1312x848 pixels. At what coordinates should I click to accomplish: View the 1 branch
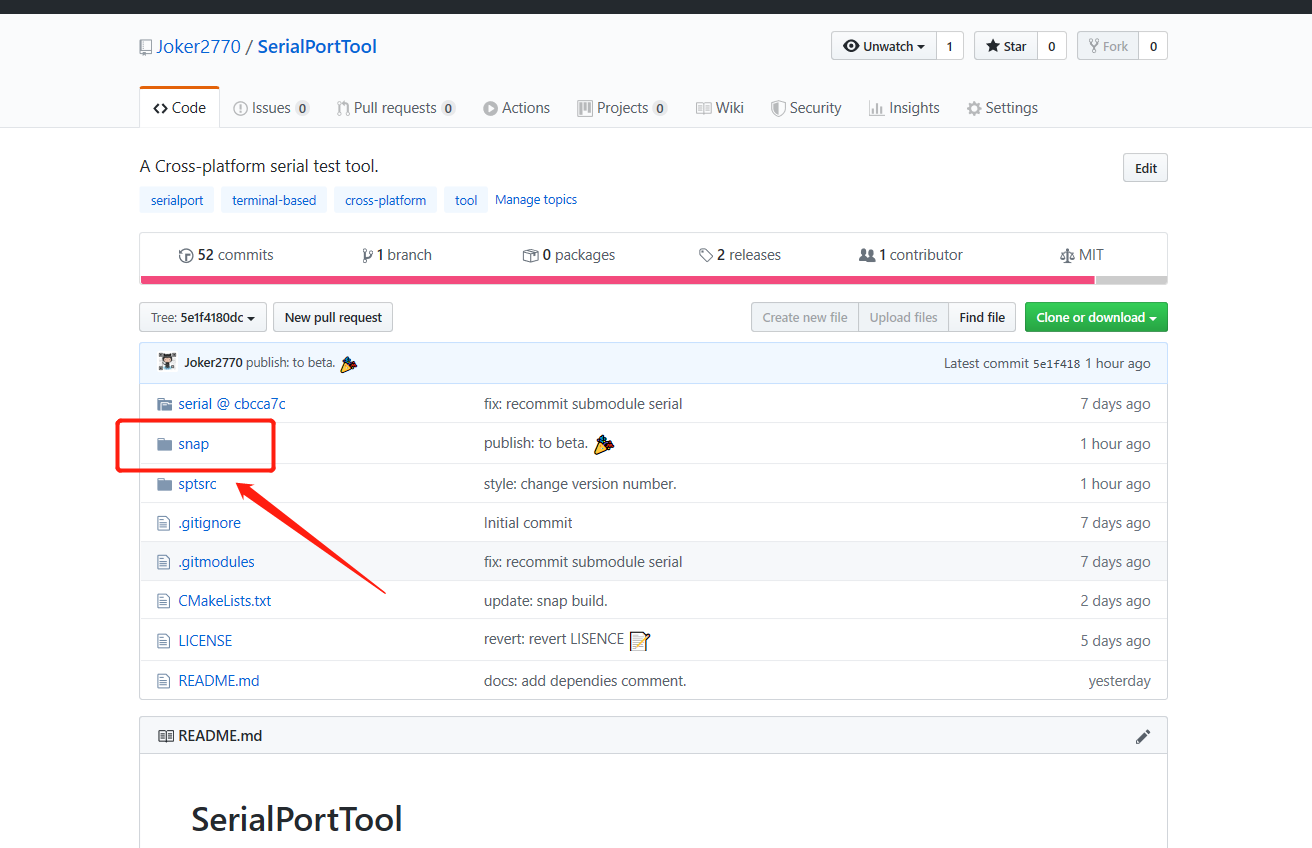[x=397, y=255]
